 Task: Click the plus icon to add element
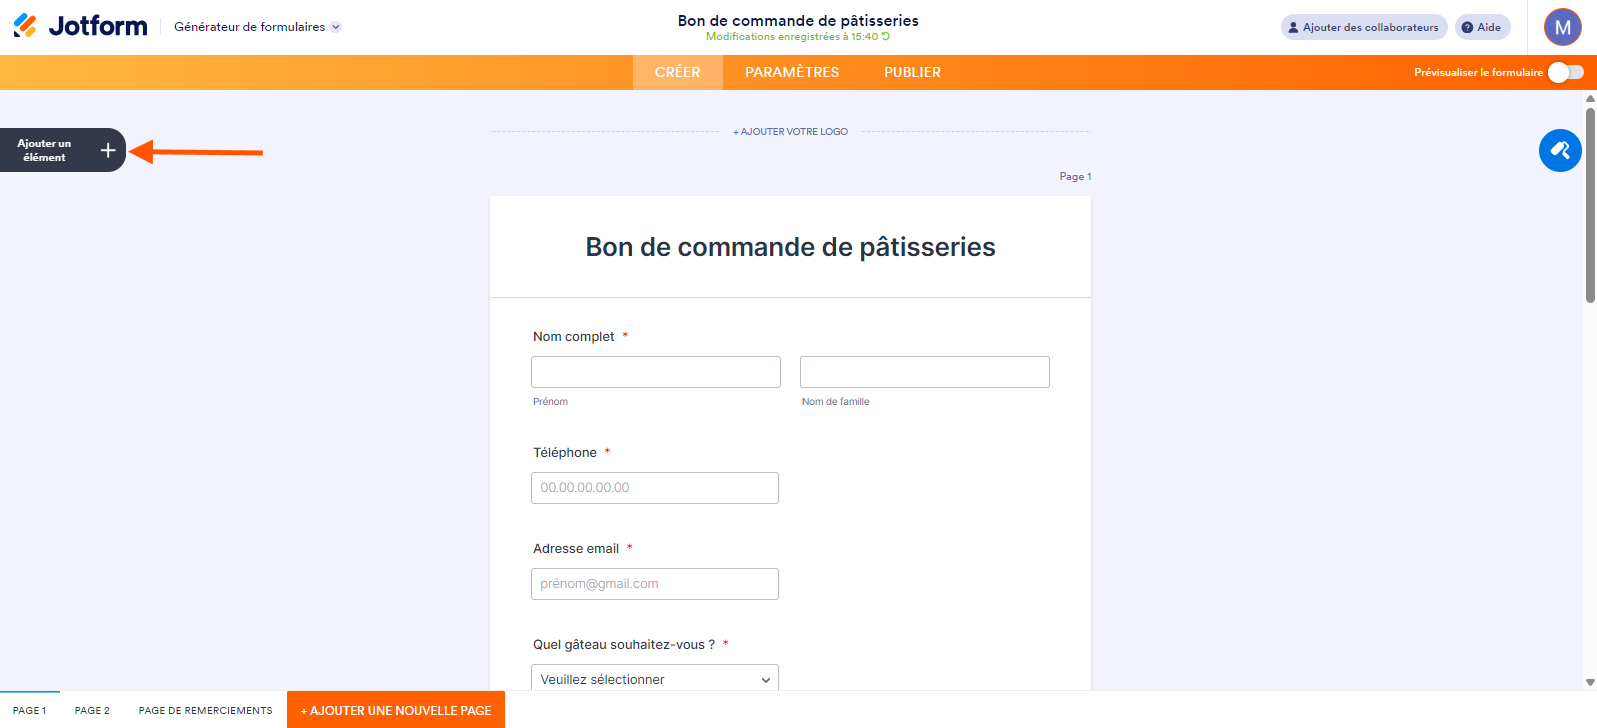tap(108, 151)
